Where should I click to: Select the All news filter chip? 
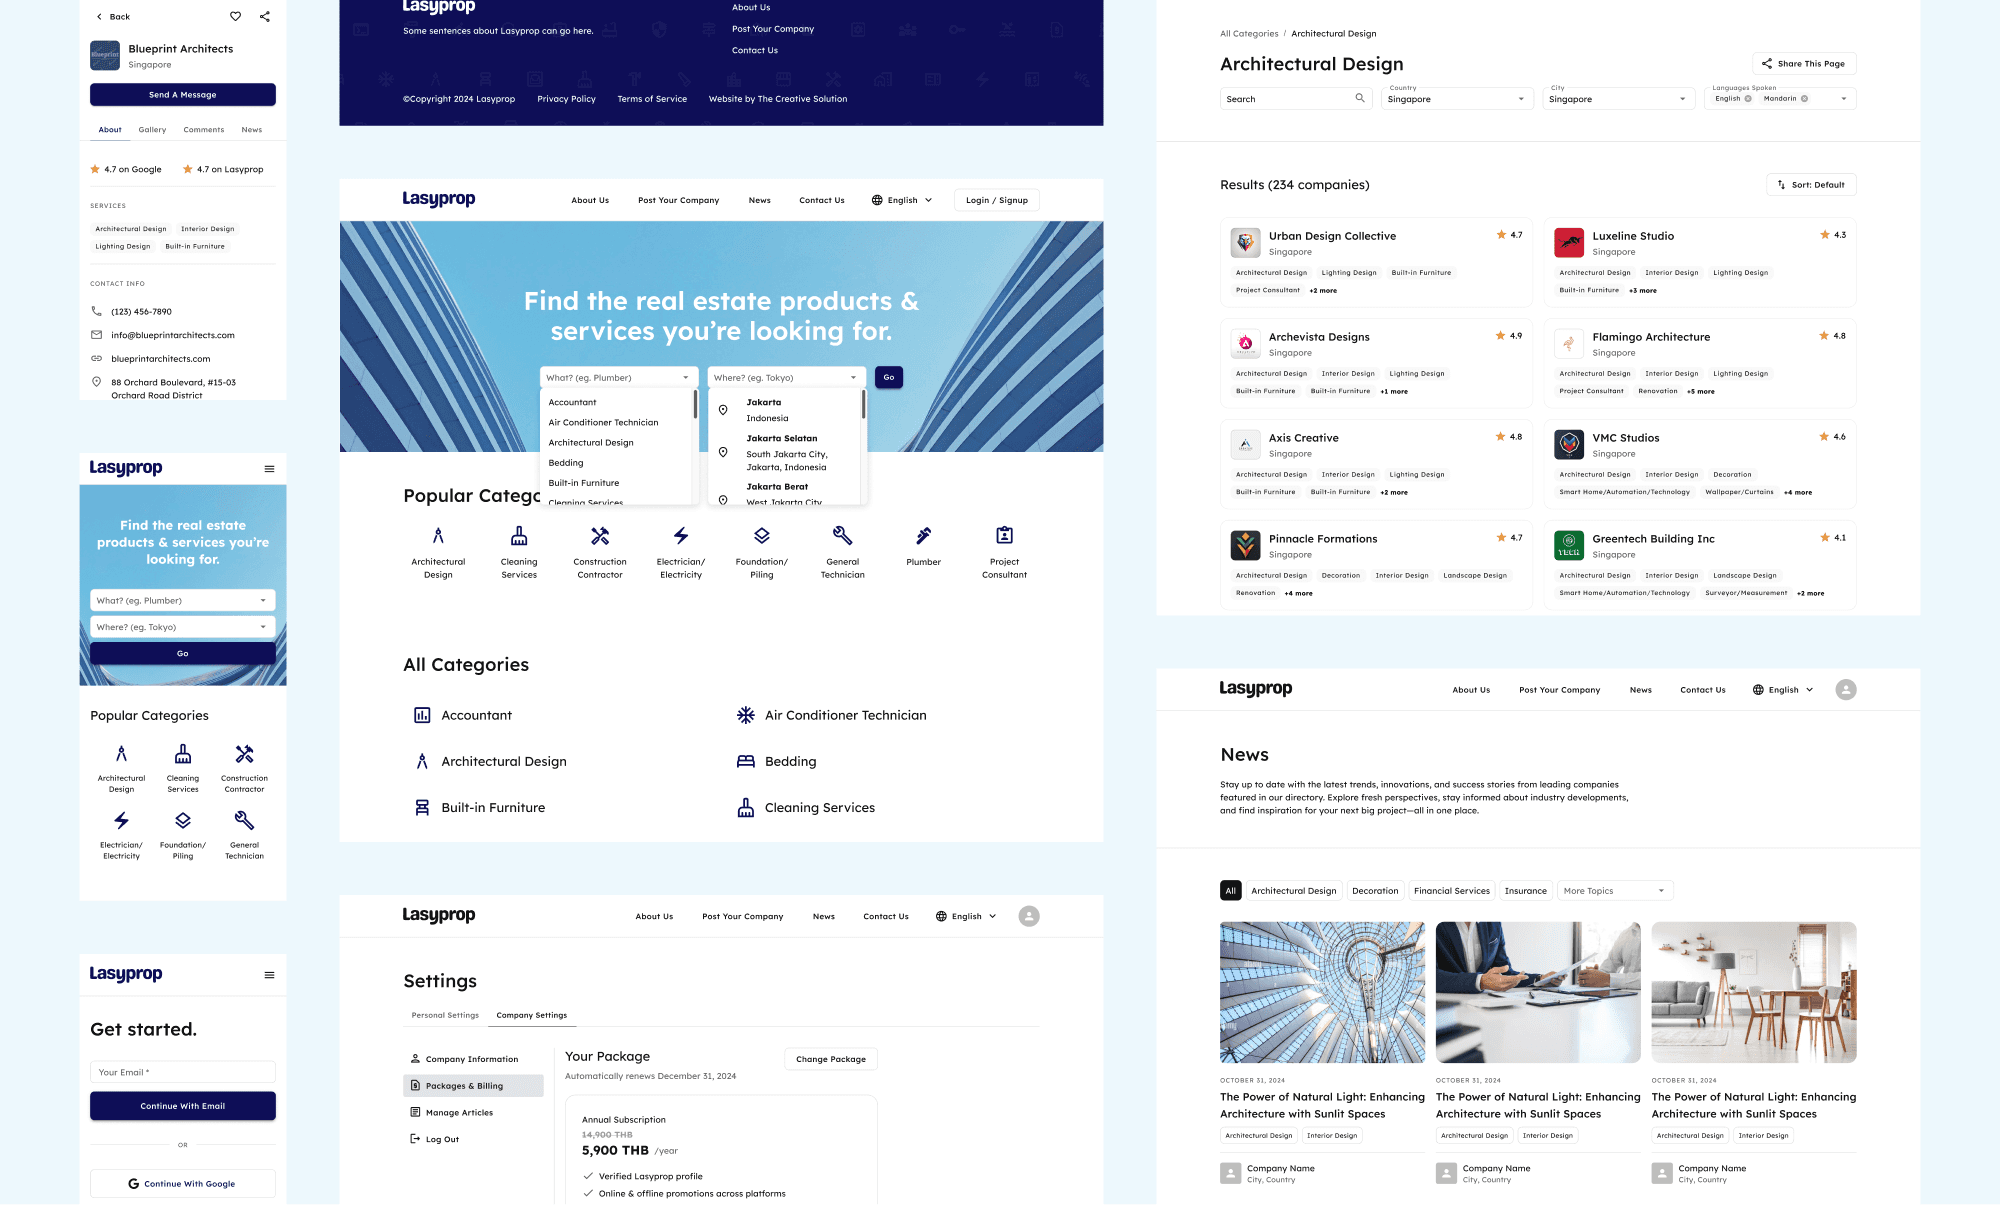click(1230, 891)
